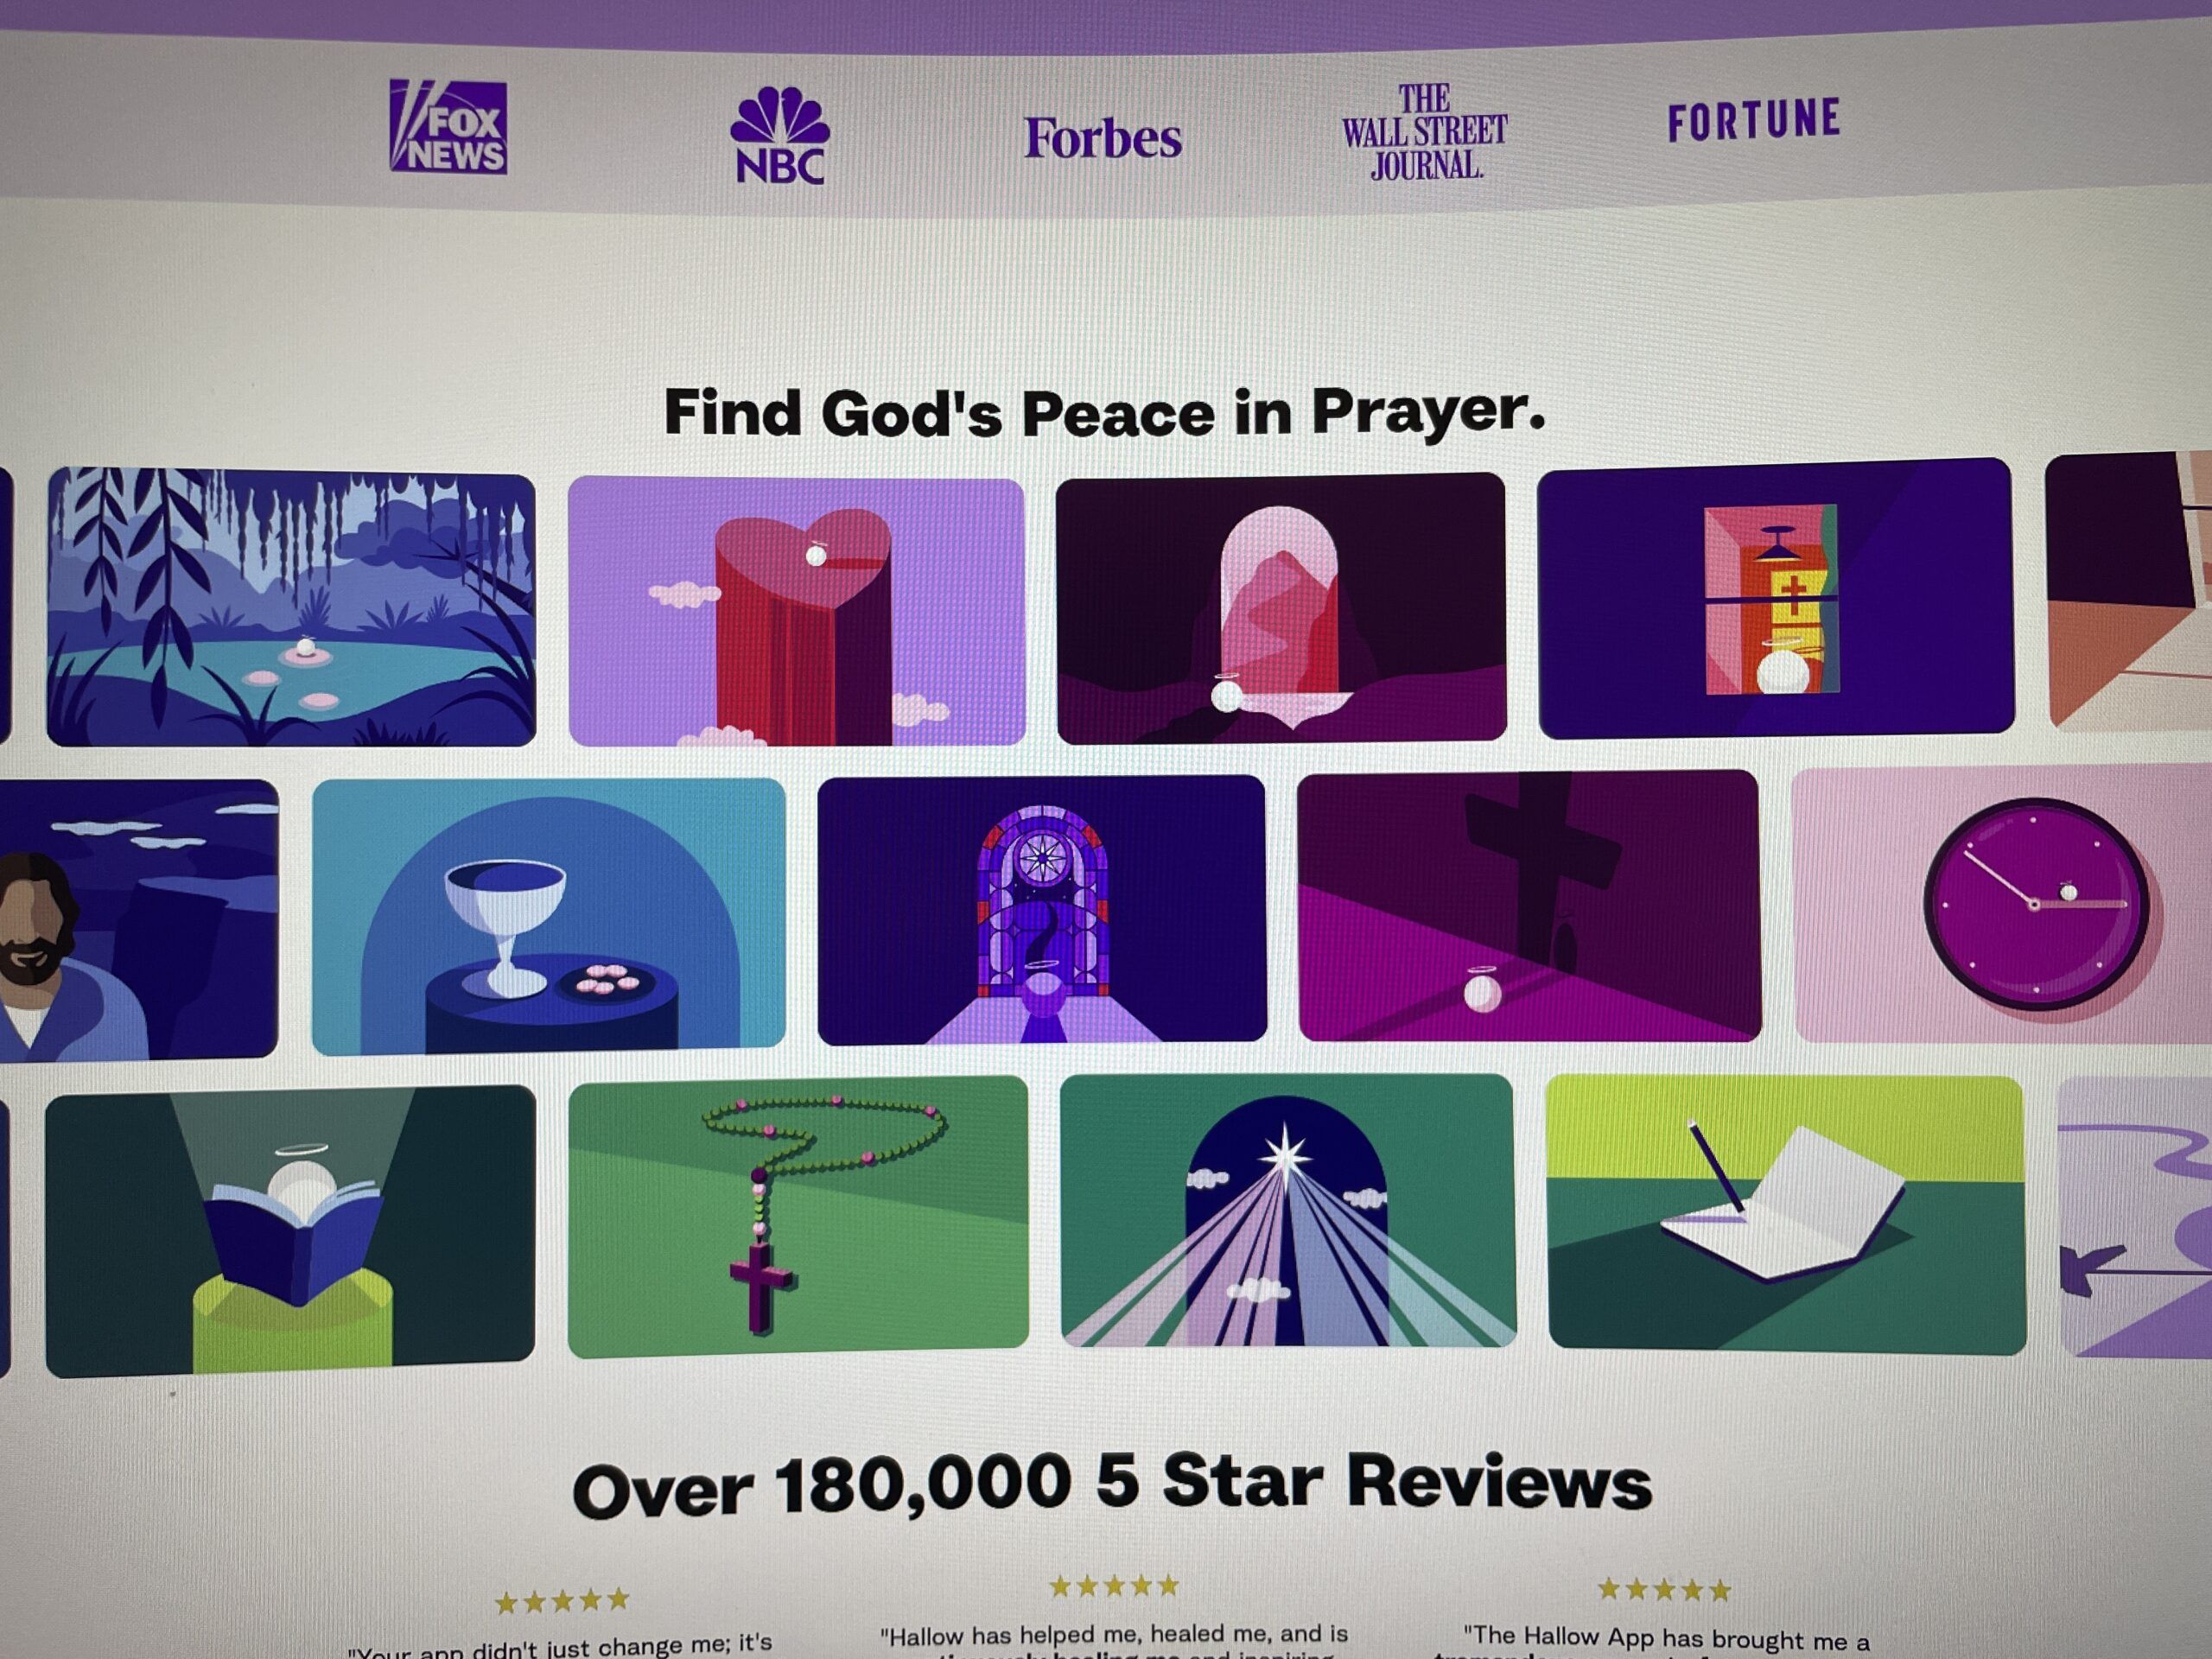This screenshot has width=2212, height=1659.
Task: Select the Fortune logo
Action: [1754, 119]
